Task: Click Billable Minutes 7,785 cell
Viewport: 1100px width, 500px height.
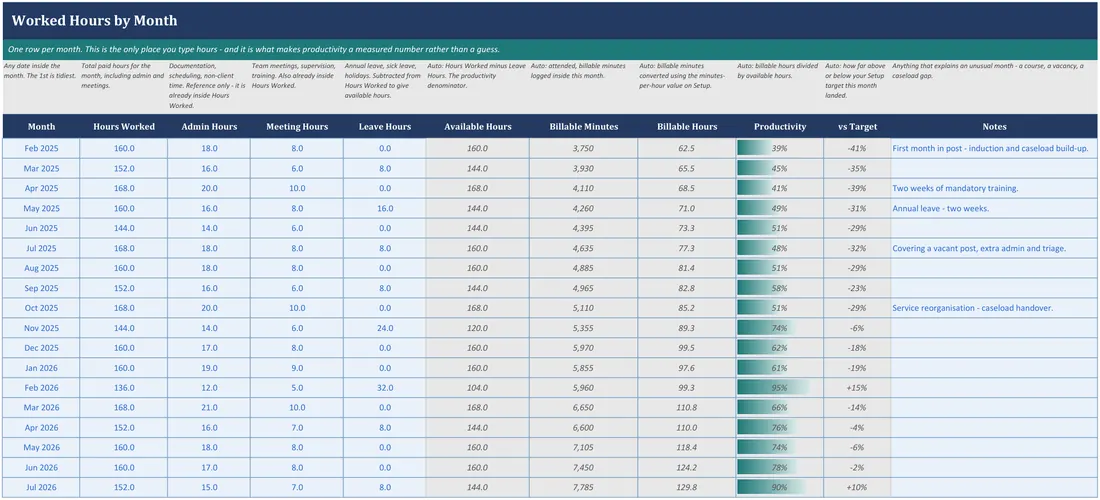Action: [x=584, y=487]
